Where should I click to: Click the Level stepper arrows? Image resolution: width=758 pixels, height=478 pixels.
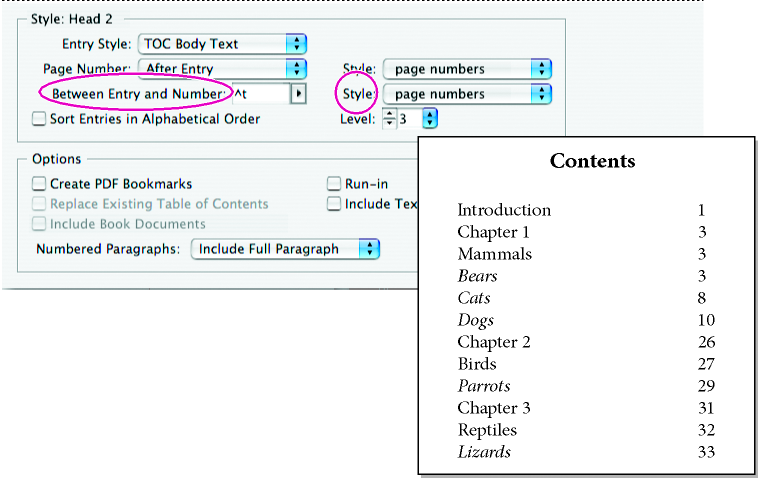(389, 119)
